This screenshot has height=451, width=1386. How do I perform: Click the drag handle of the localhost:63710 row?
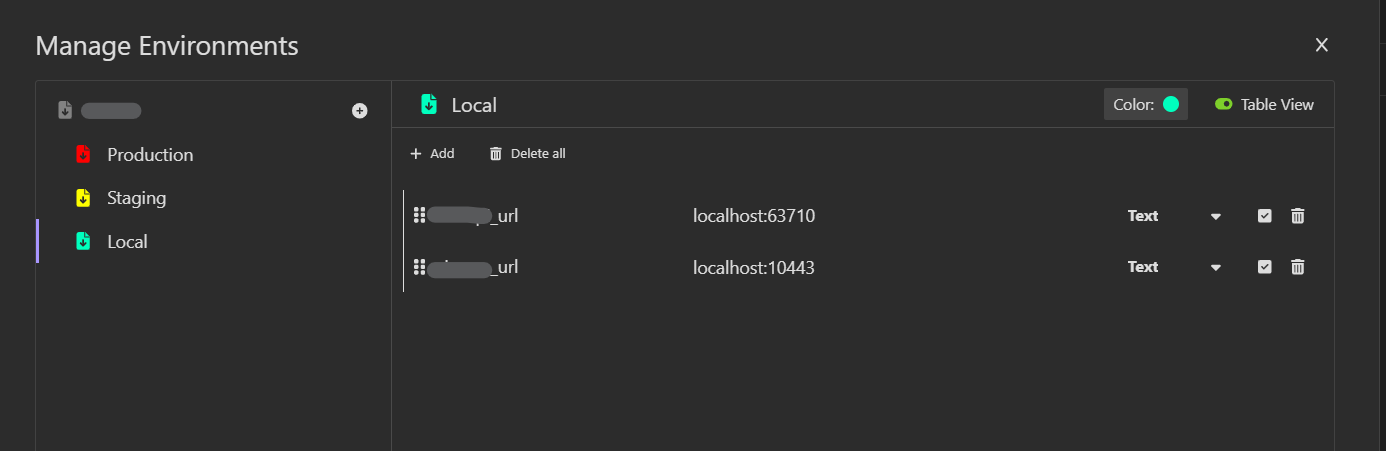pyautogui.click(x=420, y=216)
